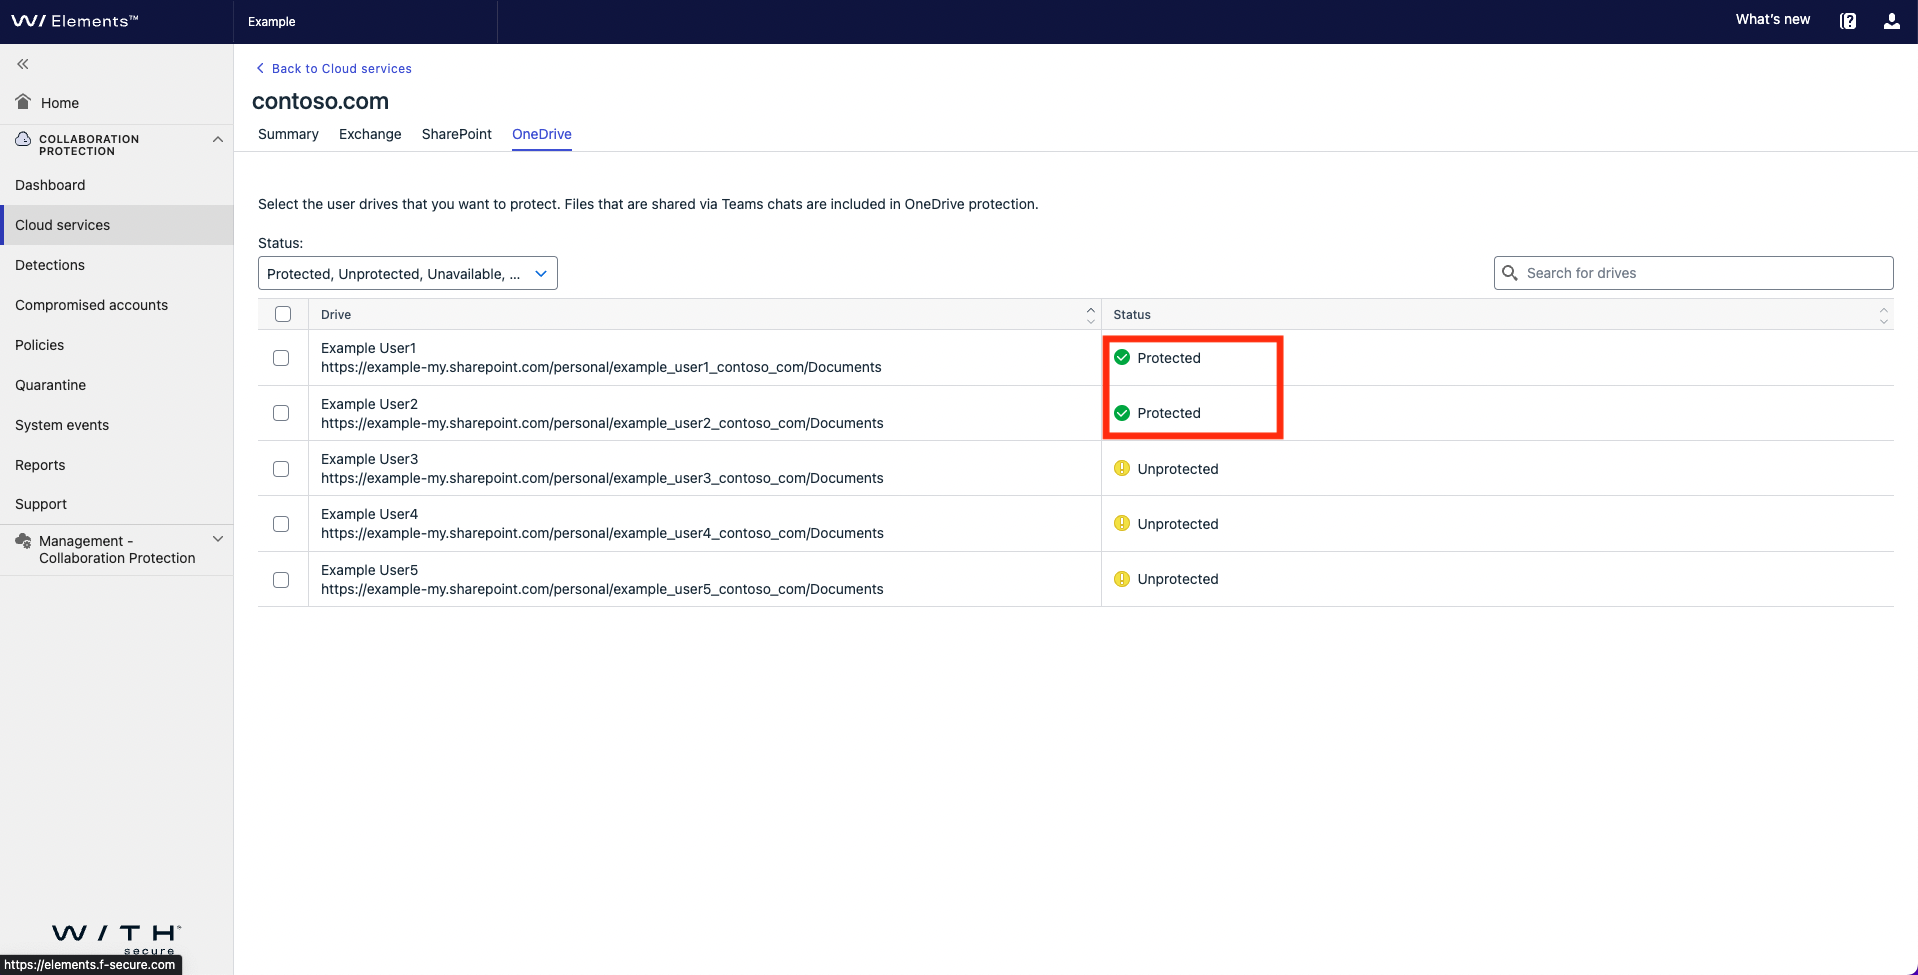This screenshot has height=975, width=1918.
Task: Select all drives with header checkbox
Action: pos(283,313)
